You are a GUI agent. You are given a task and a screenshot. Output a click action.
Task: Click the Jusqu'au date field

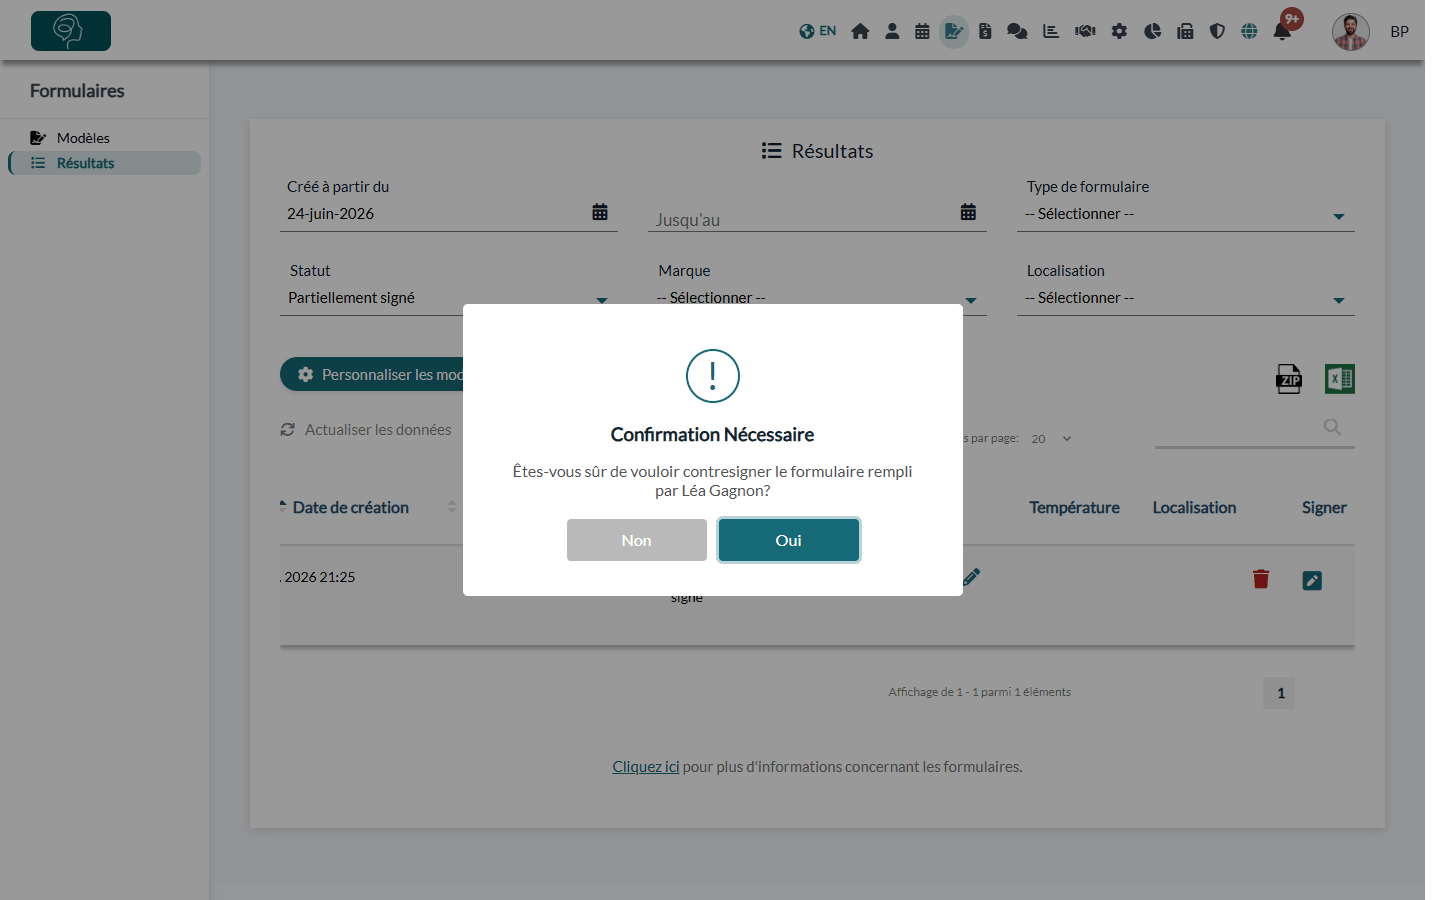pos(817,219)
